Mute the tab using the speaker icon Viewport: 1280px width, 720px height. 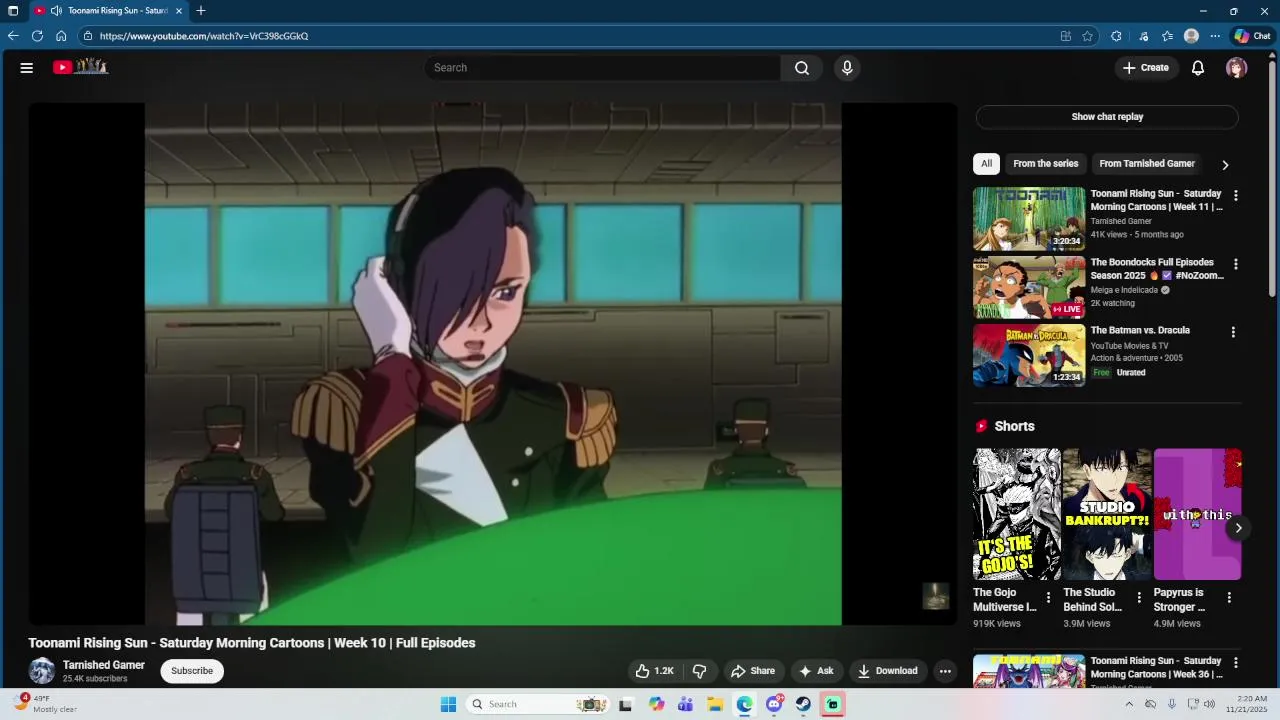[56, 11]
